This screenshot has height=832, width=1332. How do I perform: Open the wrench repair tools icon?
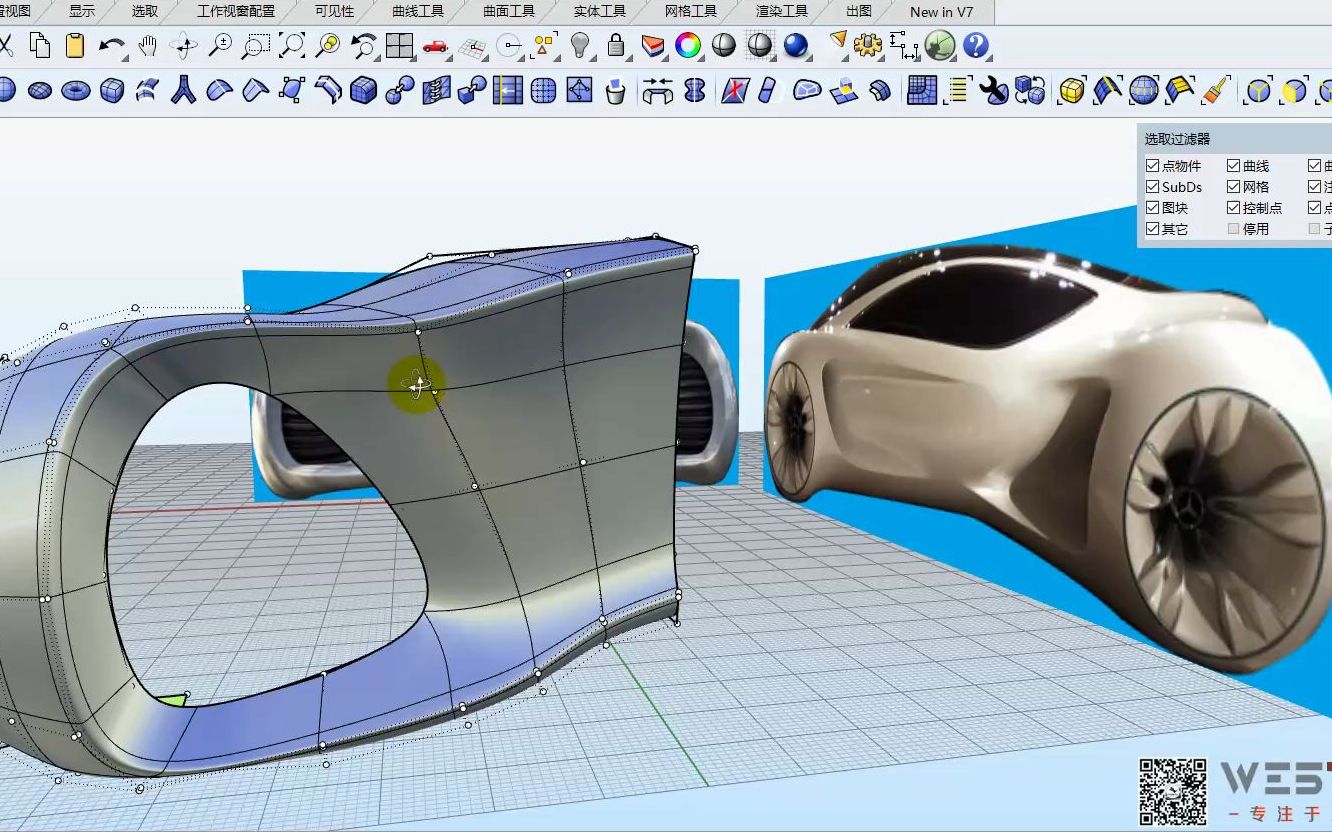click(994, 91)
